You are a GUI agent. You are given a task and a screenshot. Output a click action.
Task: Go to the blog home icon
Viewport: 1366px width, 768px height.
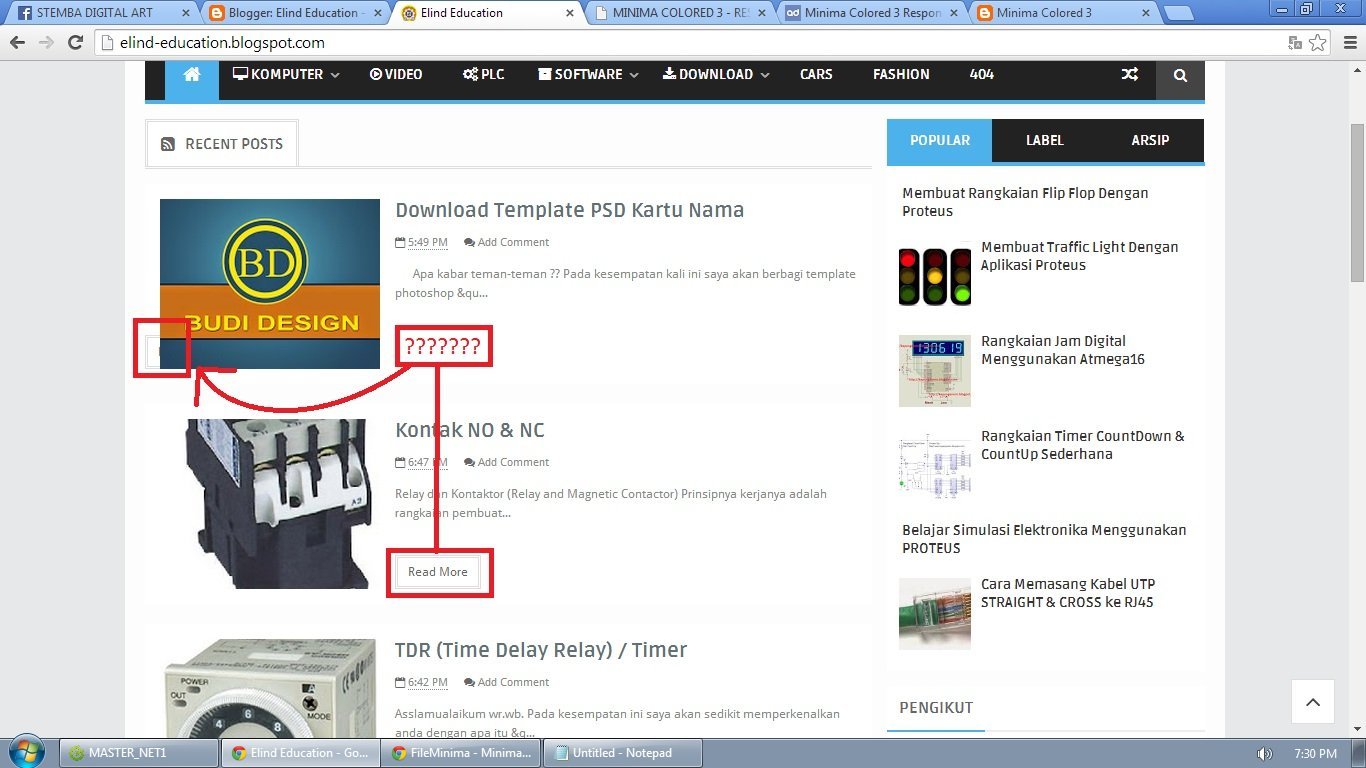(x=192, y=75)
